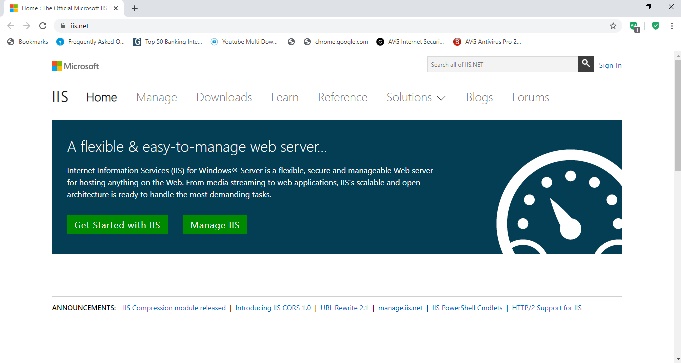
Task: Click the vertical scrollbar thumb
Action: 678,115
